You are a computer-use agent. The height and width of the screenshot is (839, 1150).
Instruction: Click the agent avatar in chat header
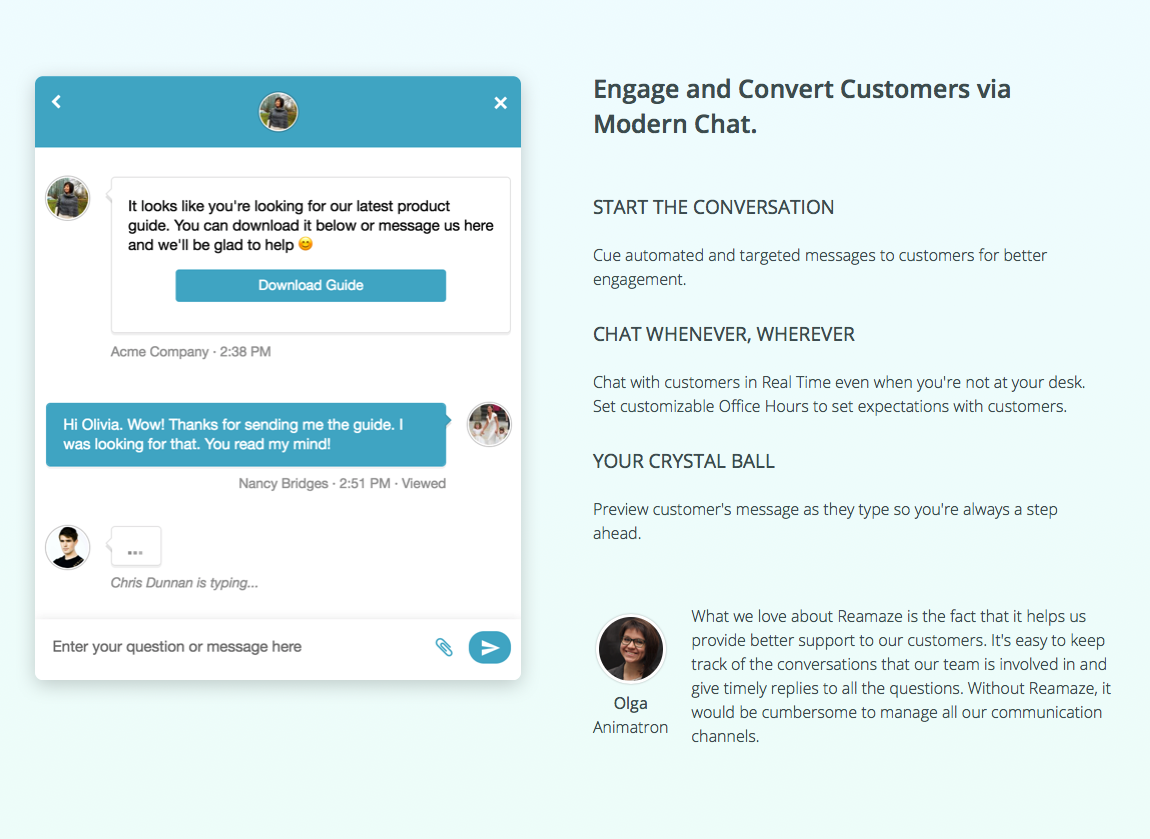[x=278, y=112]
